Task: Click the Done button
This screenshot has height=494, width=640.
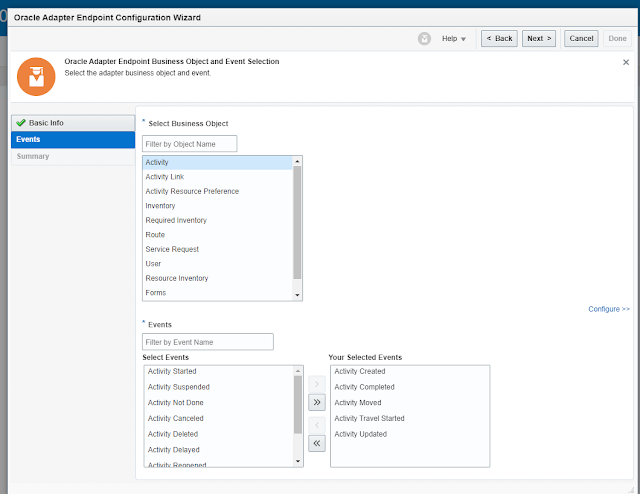Action: (x=617, y=38)
